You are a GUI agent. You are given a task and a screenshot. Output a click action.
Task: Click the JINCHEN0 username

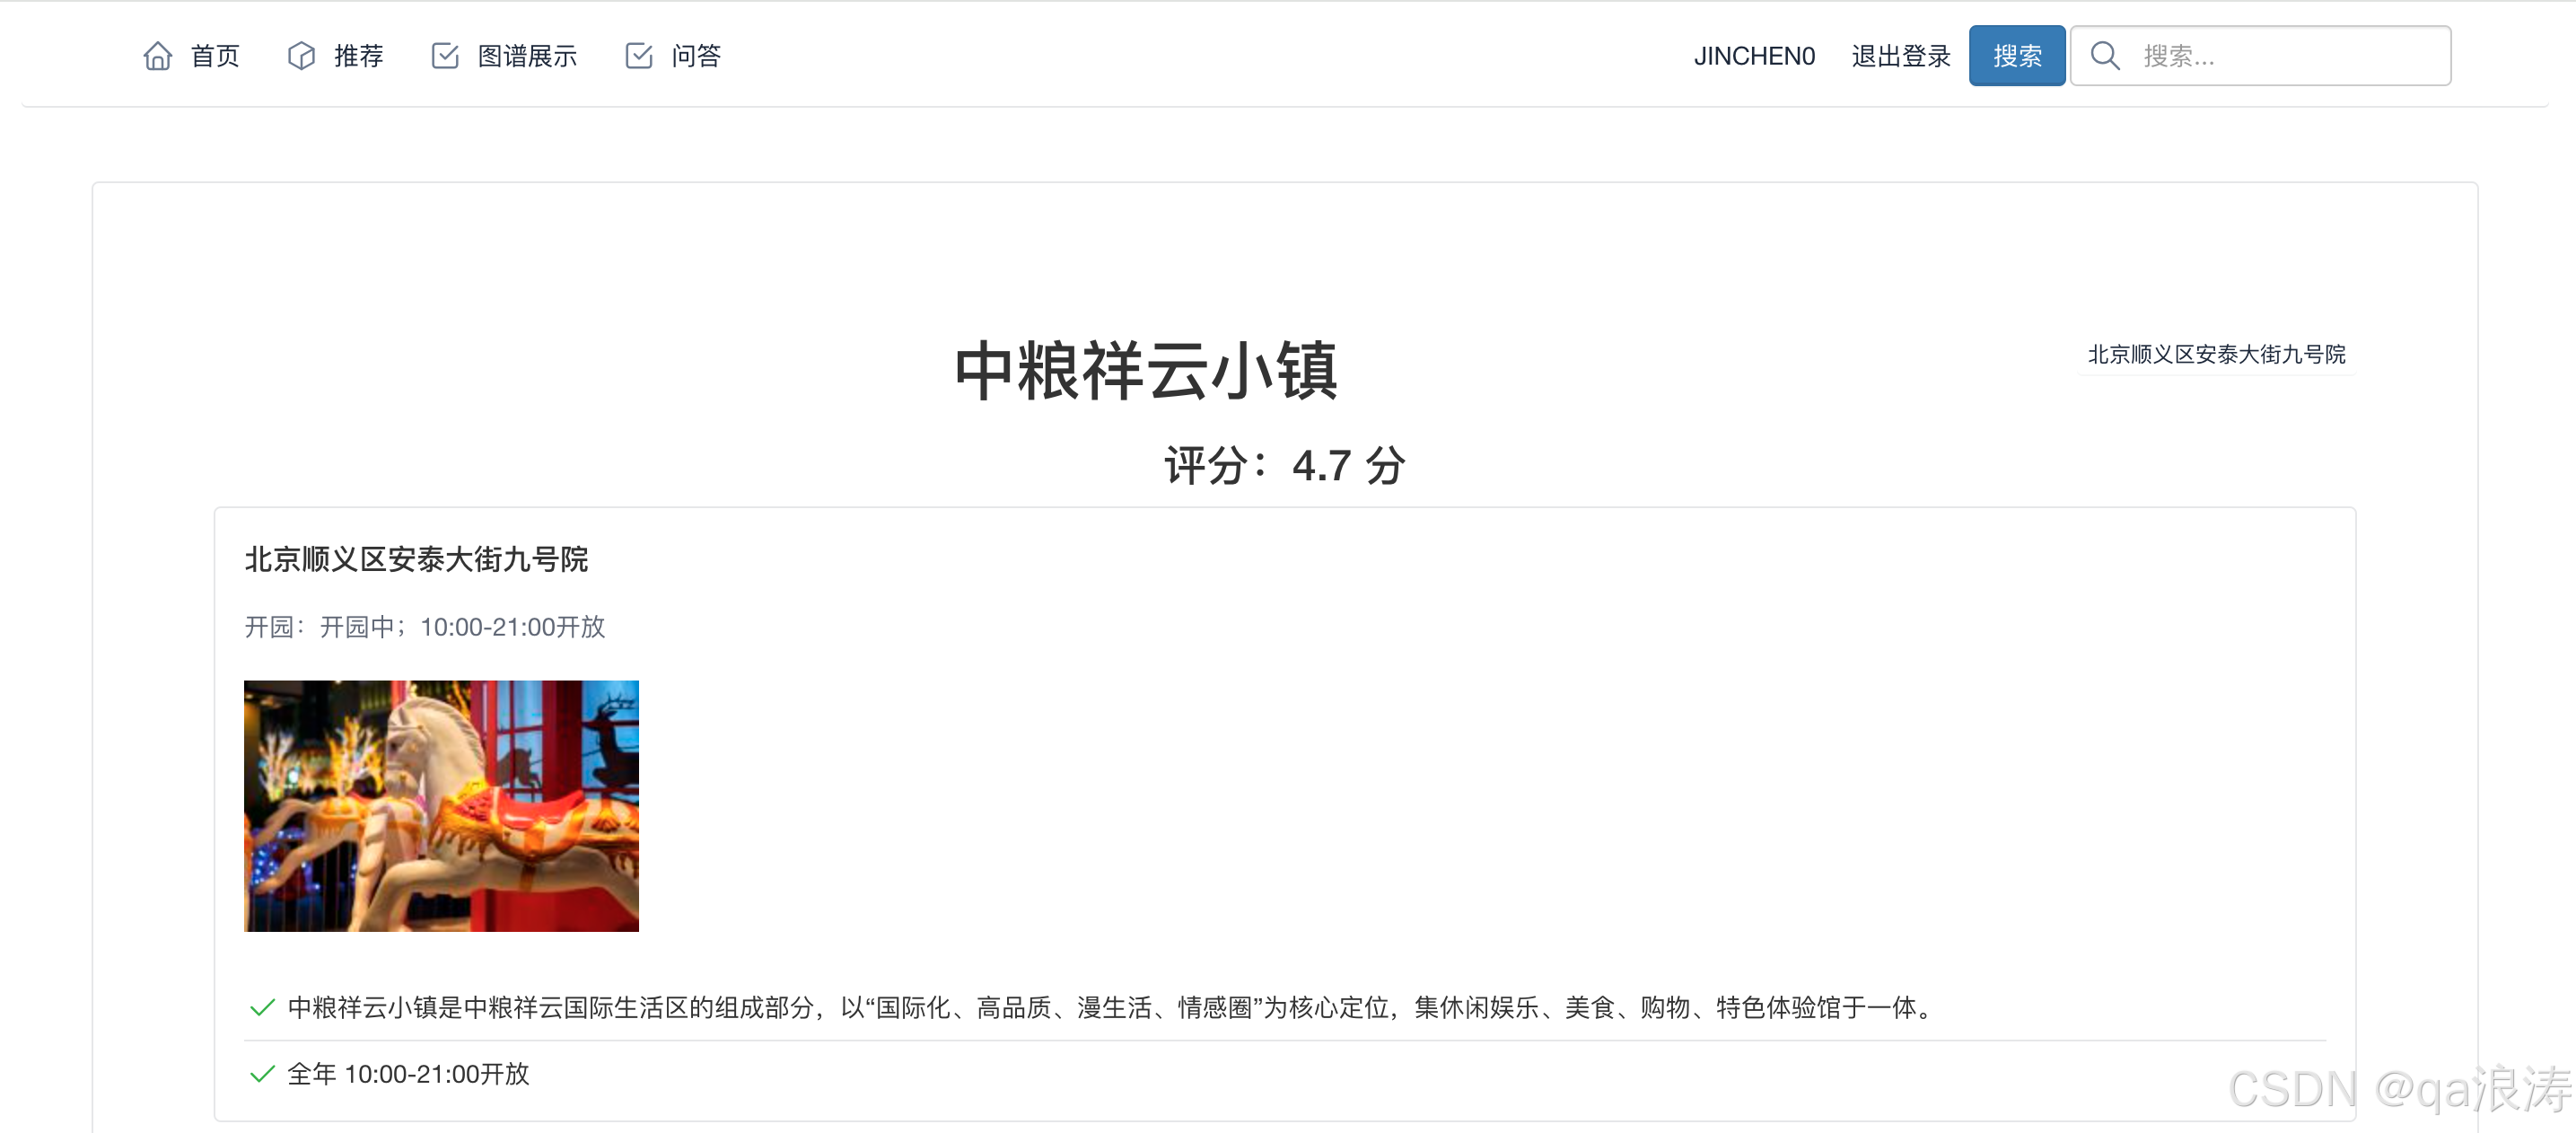[1754, 56]
